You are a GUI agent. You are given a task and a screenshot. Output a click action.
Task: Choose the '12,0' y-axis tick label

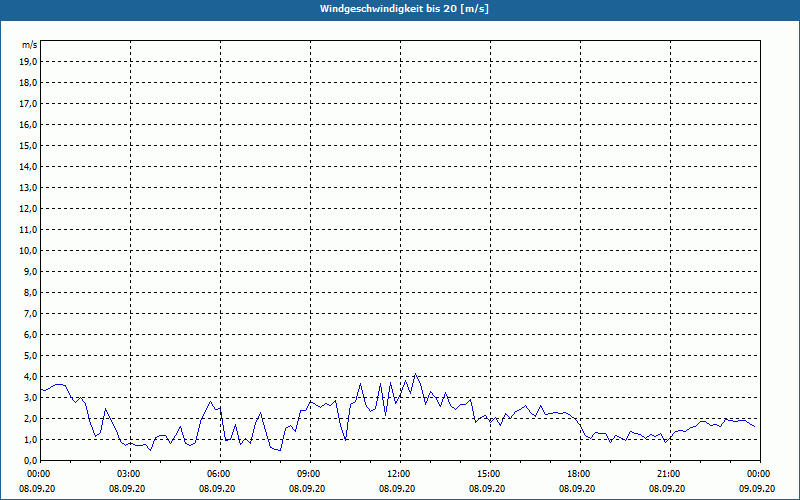(x=30, y=209)
